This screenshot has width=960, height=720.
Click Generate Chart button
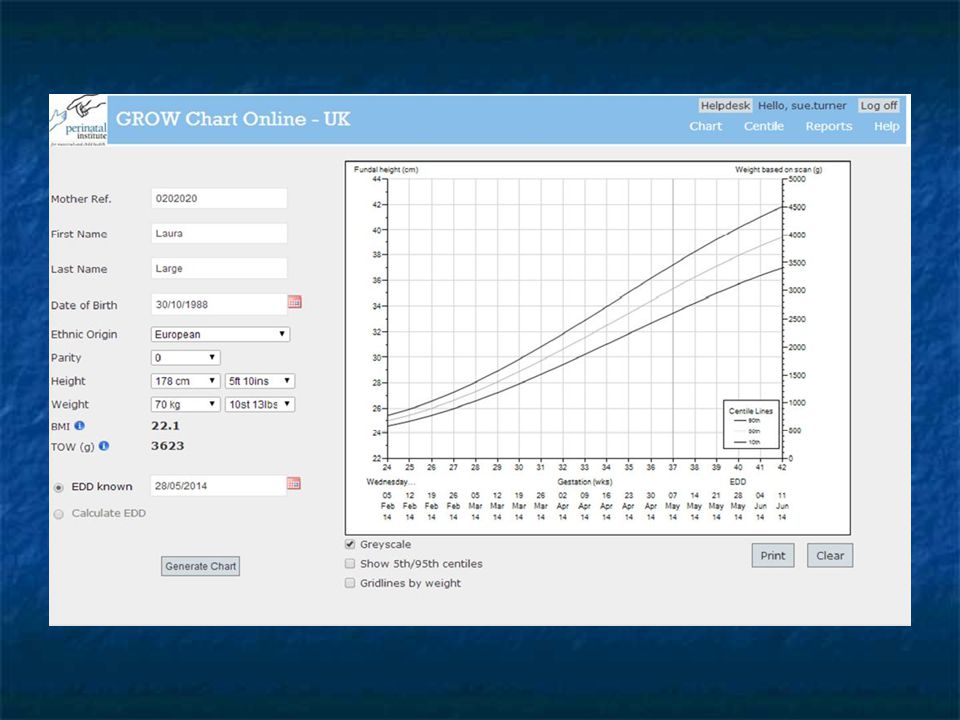[200, 566]
